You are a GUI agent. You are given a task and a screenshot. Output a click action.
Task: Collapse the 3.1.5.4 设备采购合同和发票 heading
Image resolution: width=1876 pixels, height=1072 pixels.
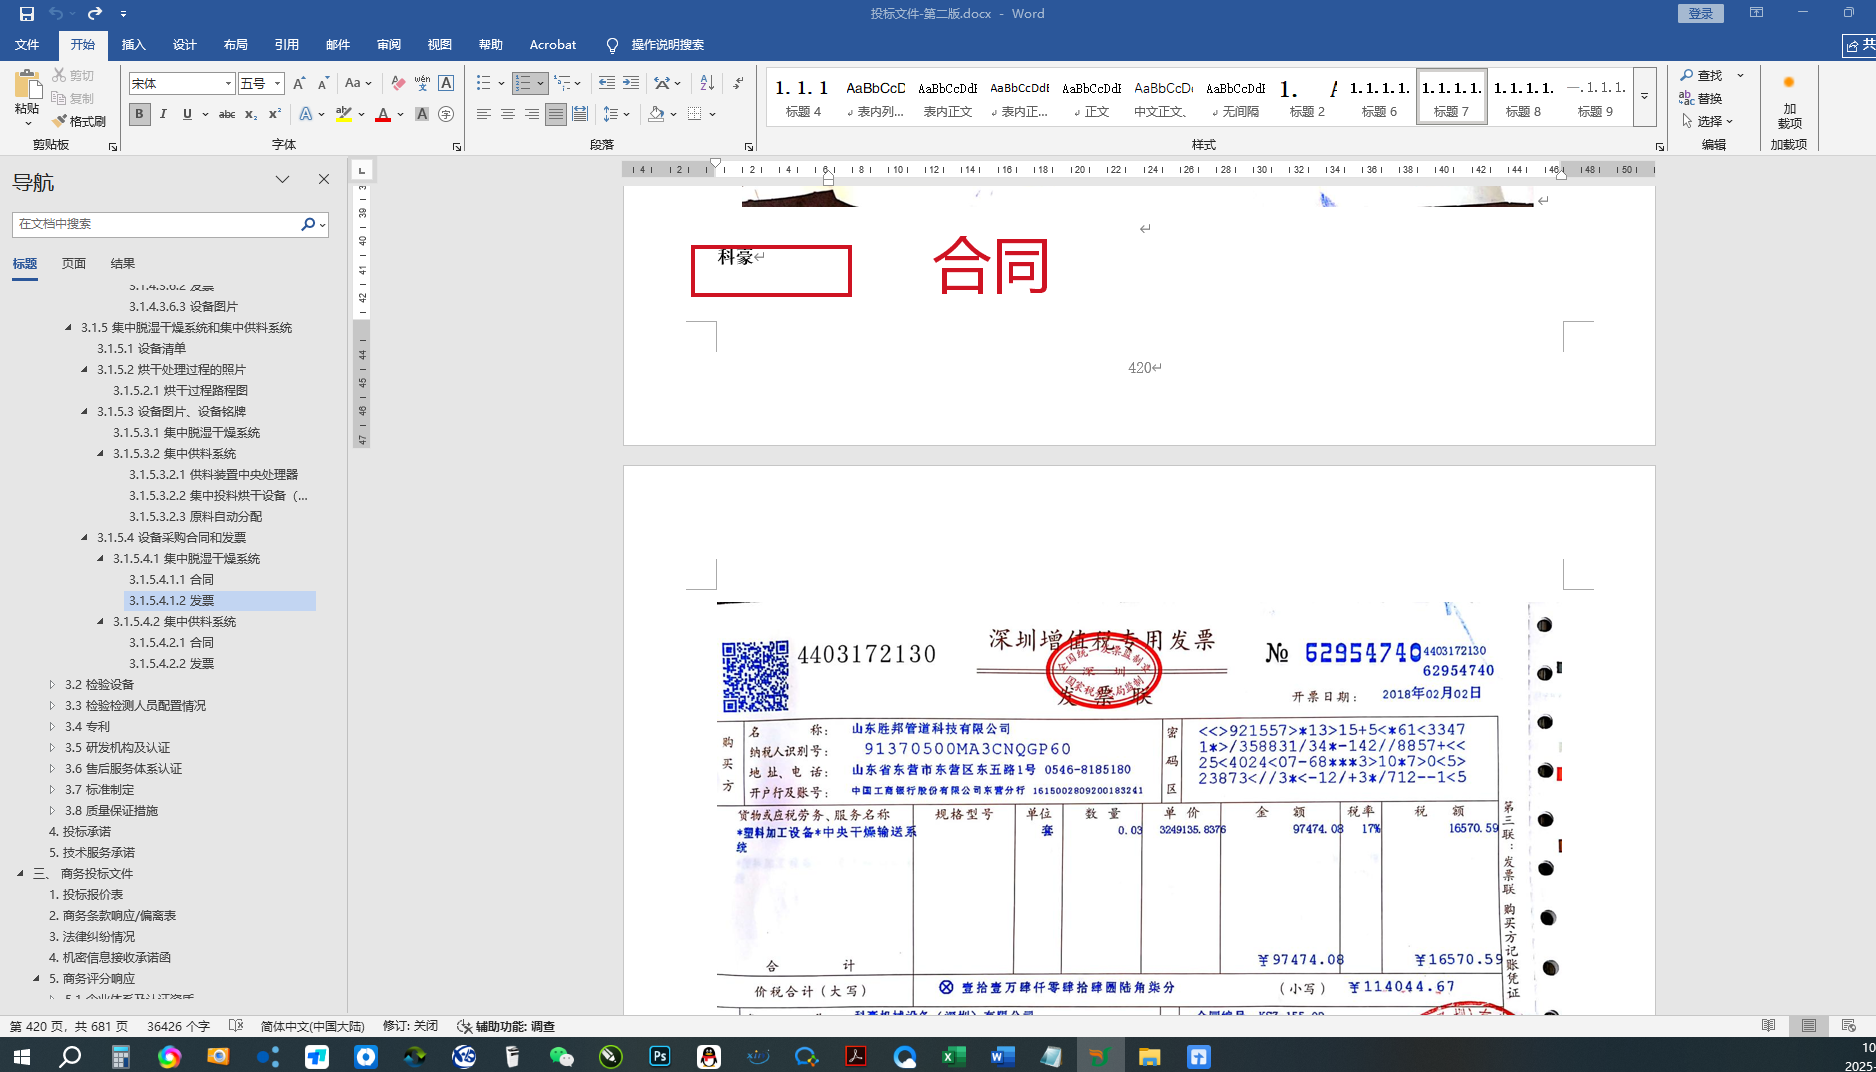pyautogui.click(x=85, y=538)
